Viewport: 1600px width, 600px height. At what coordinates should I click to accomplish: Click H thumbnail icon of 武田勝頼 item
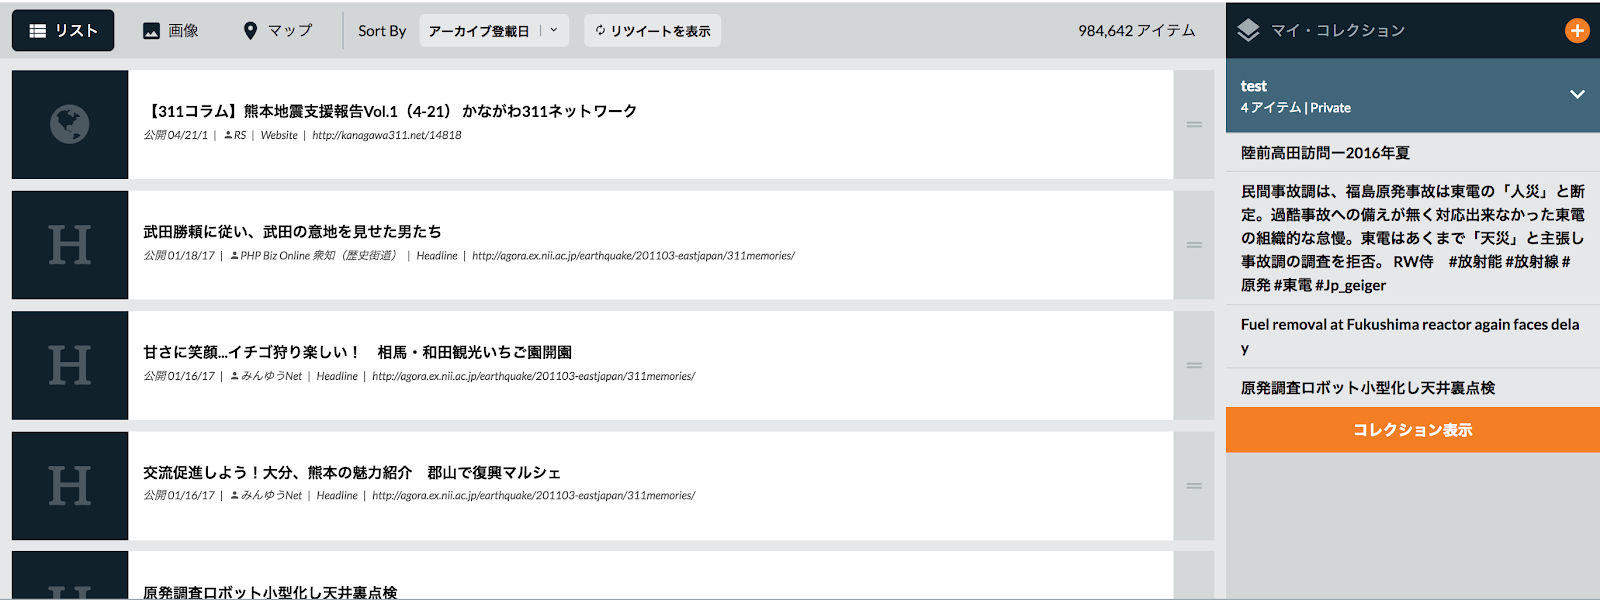[x=70, y=245]
